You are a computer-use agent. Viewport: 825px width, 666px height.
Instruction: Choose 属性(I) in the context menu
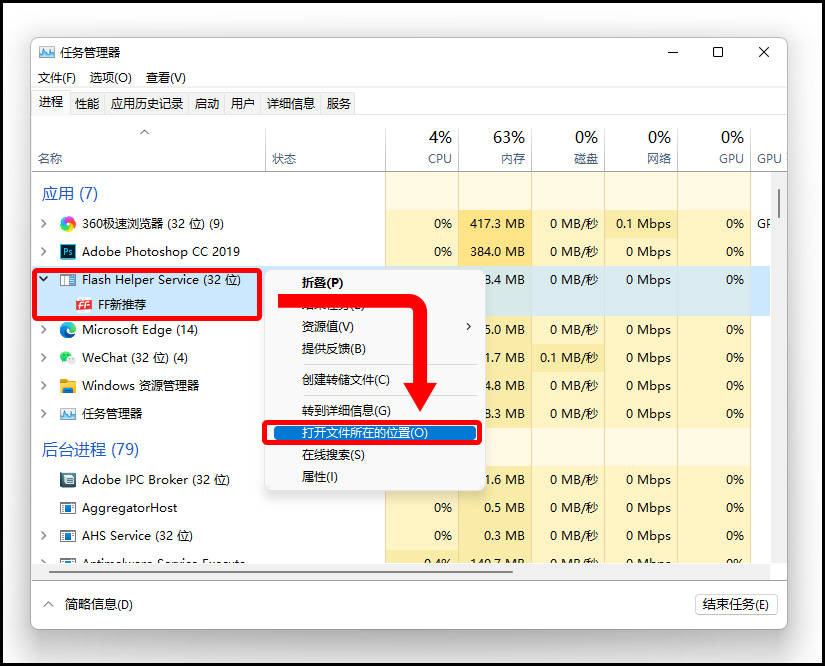[x=375, y=477]
